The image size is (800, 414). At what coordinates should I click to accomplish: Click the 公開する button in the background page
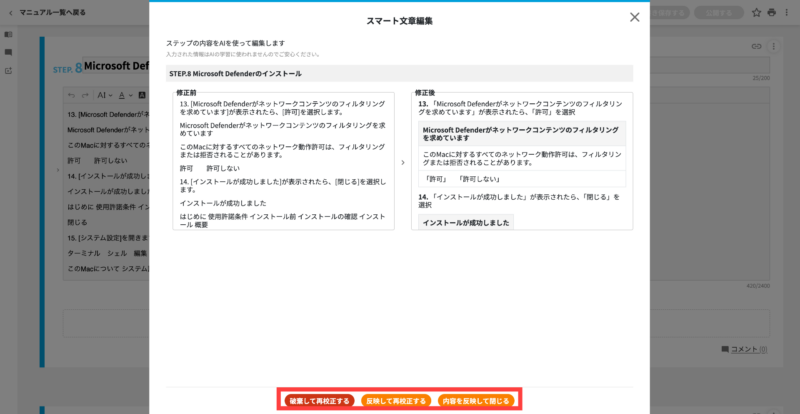coord(718,13)
